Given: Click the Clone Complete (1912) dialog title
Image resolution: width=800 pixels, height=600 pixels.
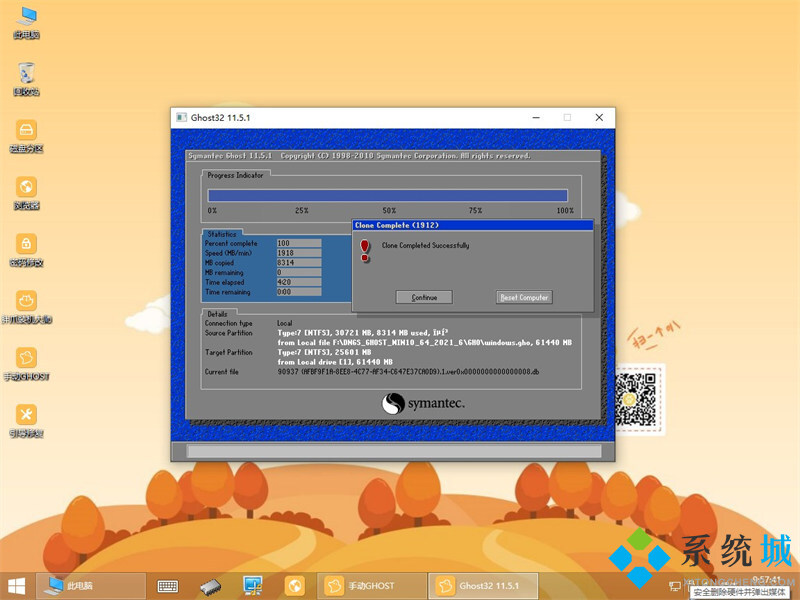Looking at the screenshot, I should tap(397, 225).
